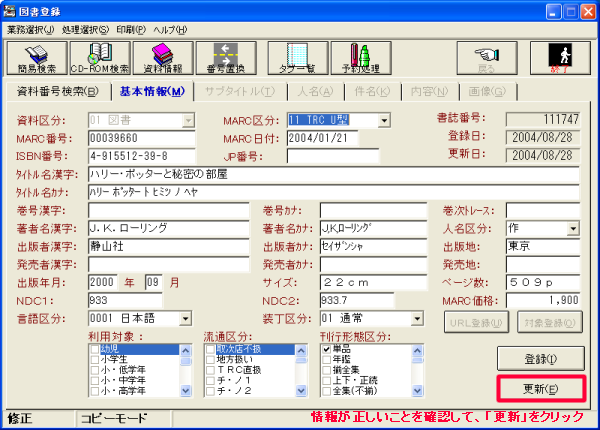This screenshot has height=430, width=600.
Task: Click the MARC番号 input field
Action: pos(142,138)
